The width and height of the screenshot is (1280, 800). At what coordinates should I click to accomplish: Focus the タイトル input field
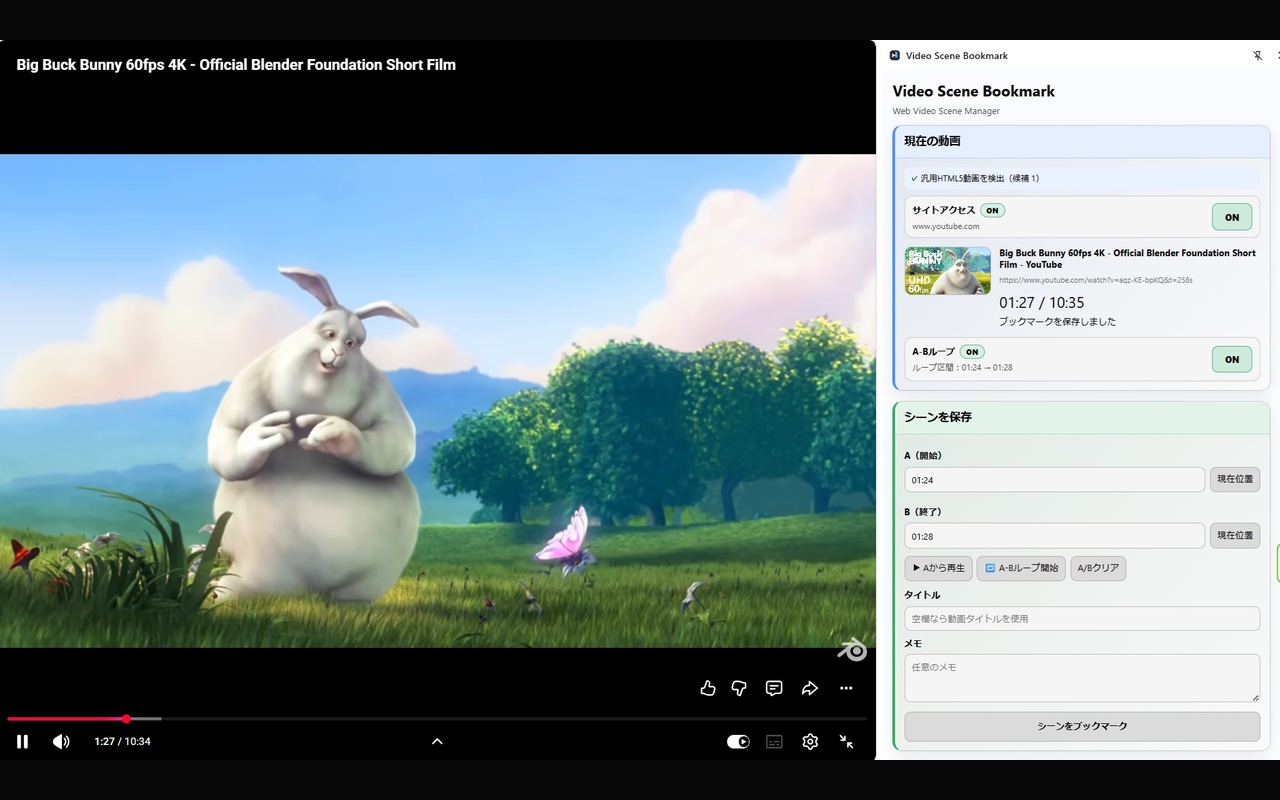pyautogui.click(x=1082, y=618)
